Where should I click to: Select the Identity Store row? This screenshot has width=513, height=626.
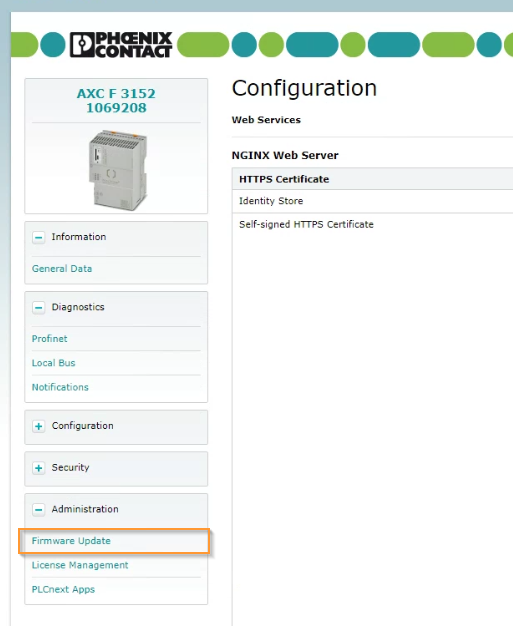pos(372,201)
